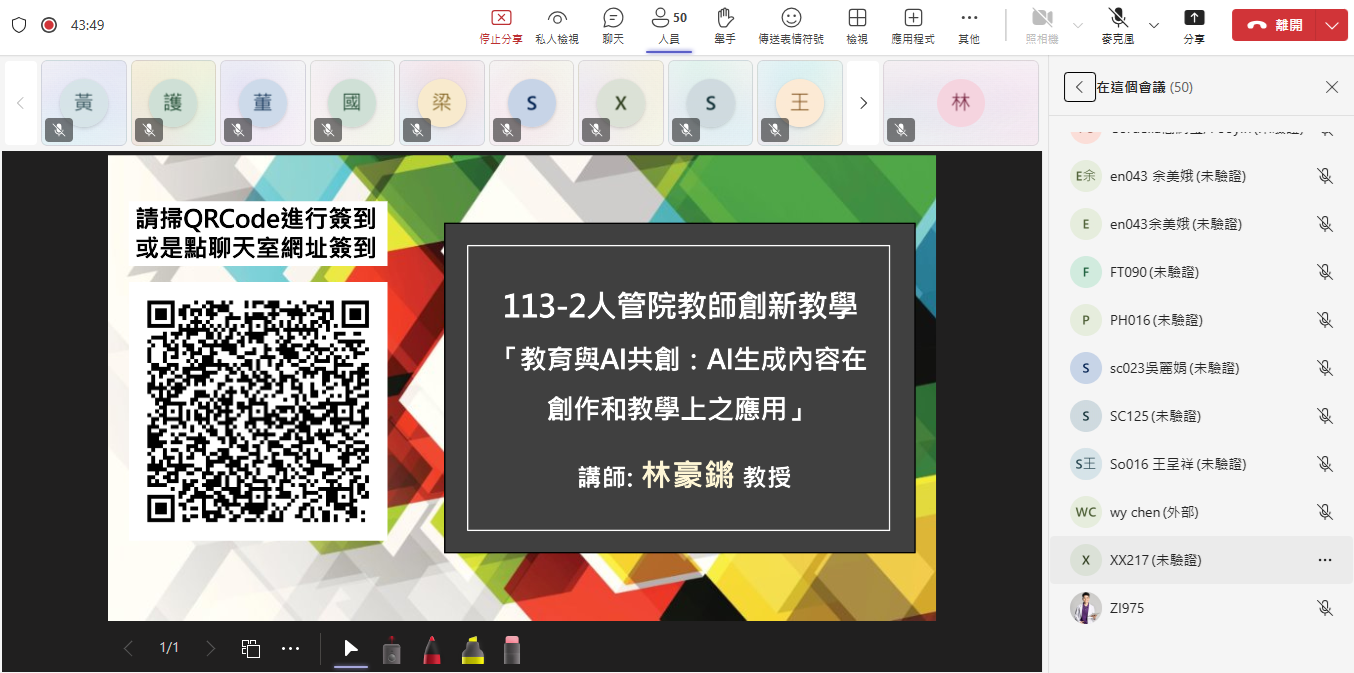Select wy chen (外部) participant name
1354x673 pixels.
1154,512
